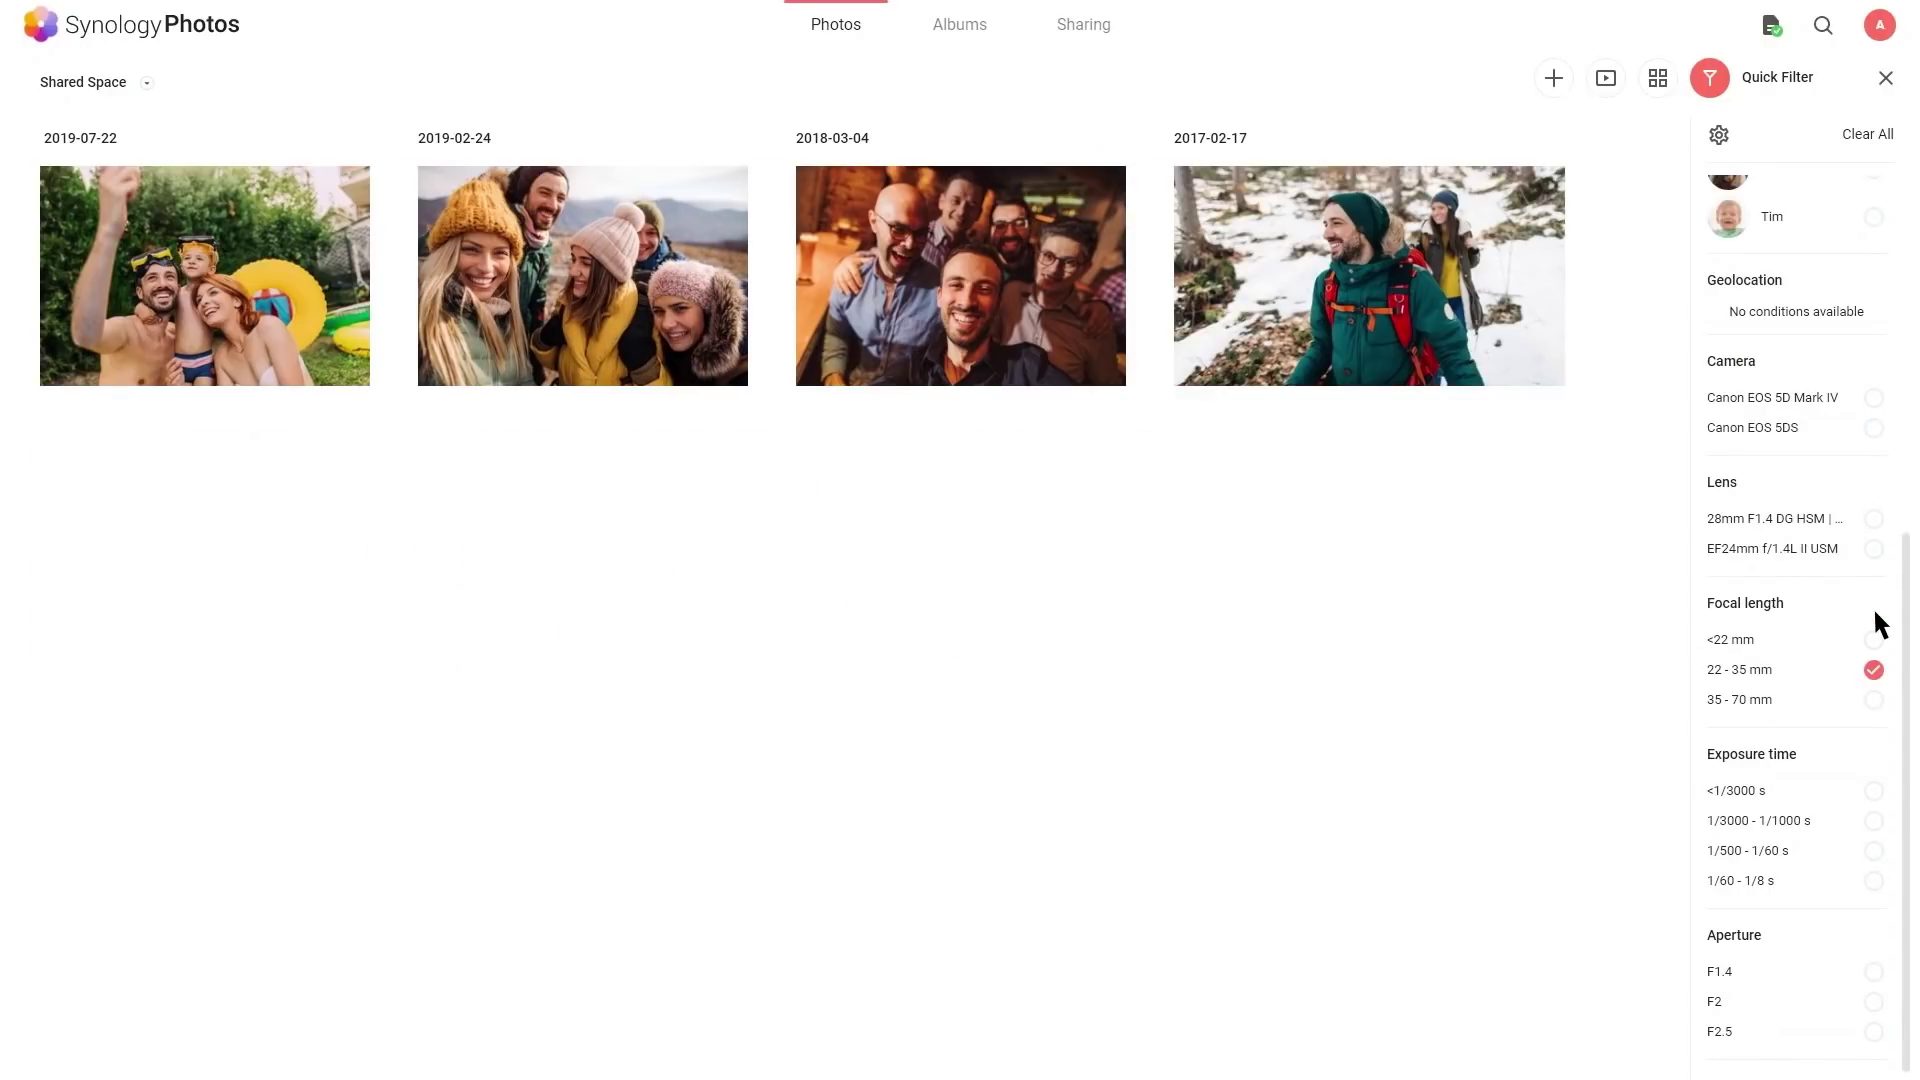Enable F1.4 aperture filter
1920x1080 pixels.
click(1874, 972)
